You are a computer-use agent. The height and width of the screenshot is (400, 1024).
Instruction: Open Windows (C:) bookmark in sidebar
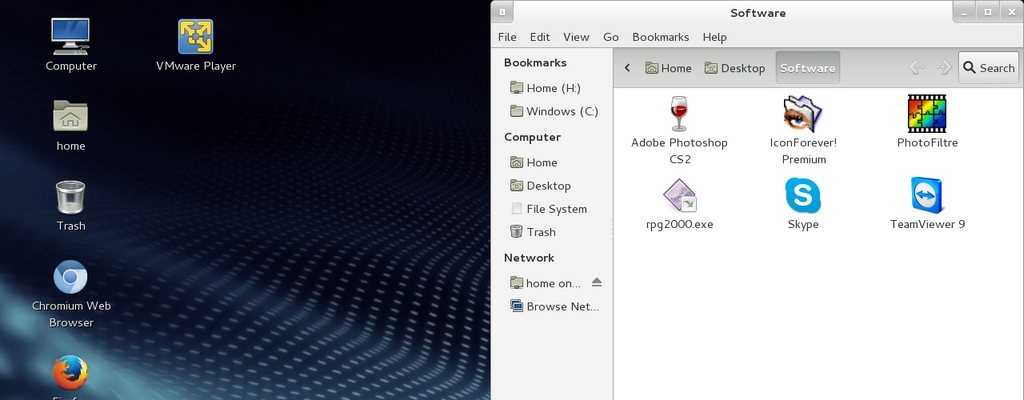(561, 111)
